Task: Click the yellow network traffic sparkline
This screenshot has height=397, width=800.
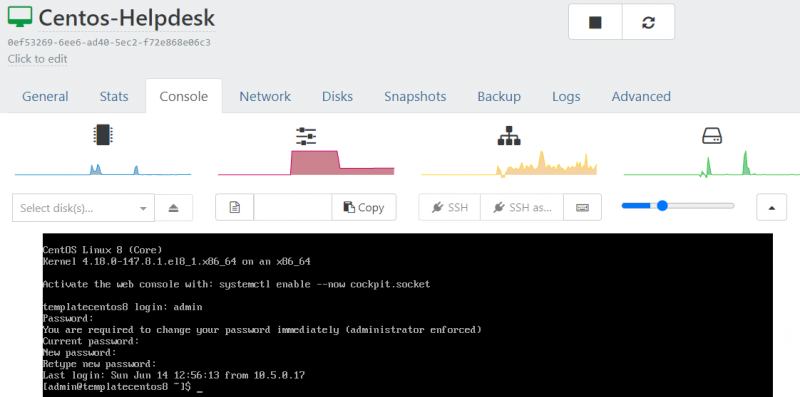Action: click(x=509, y=165)
